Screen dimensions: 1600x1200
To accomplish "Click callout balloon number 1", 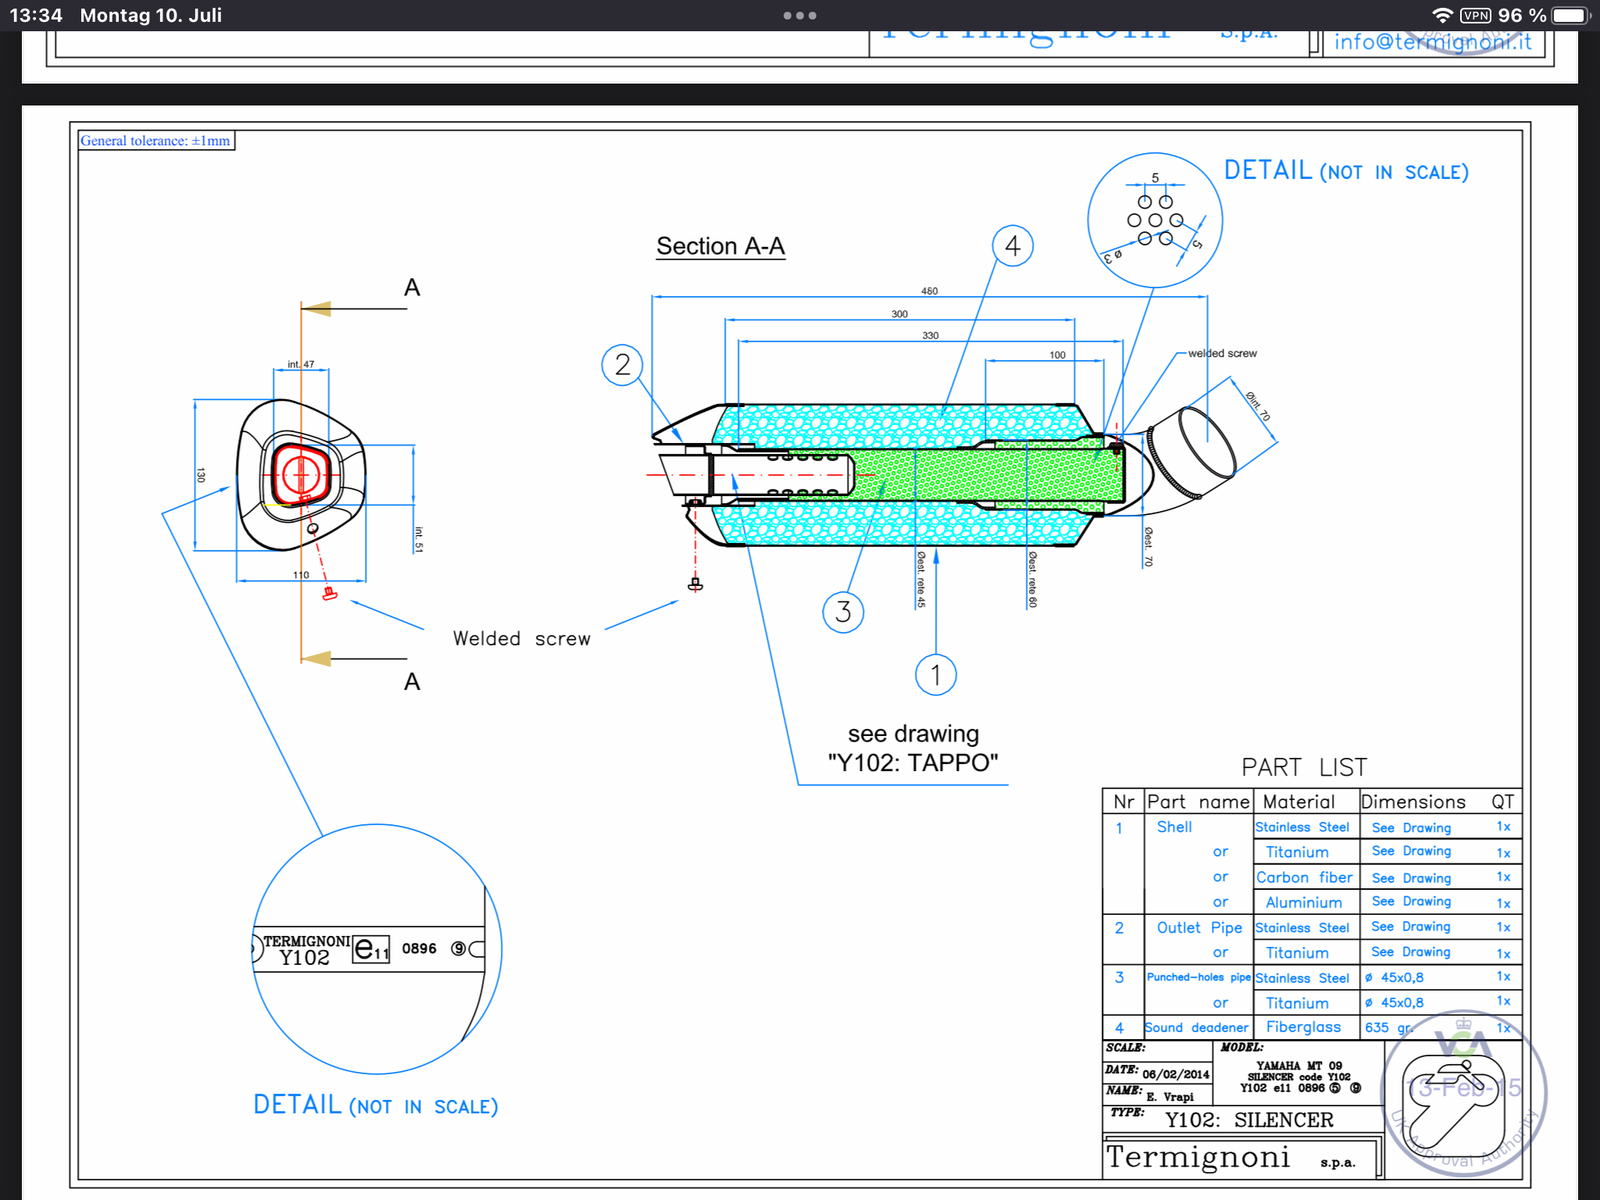I will pos(936,675).
